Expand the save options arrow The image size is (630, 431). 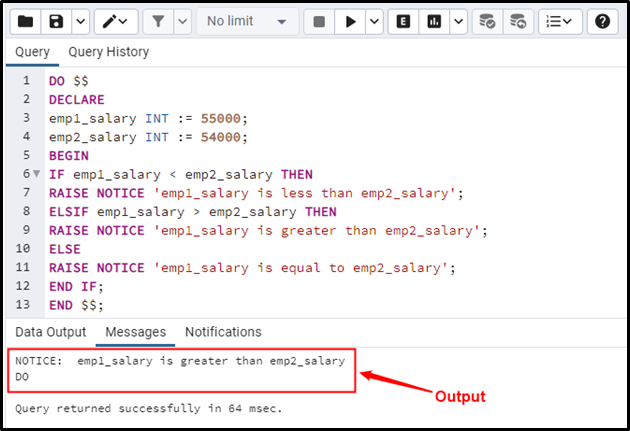[x=80, y=21]
